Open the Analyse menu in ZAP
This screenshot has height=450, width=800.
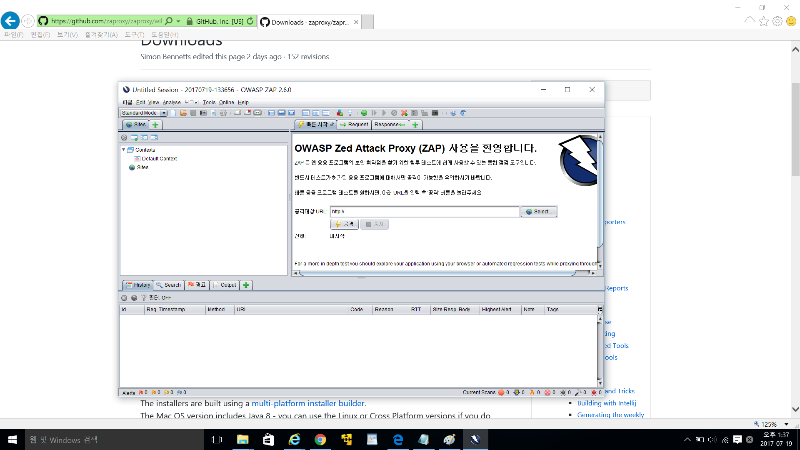(171, 102)
